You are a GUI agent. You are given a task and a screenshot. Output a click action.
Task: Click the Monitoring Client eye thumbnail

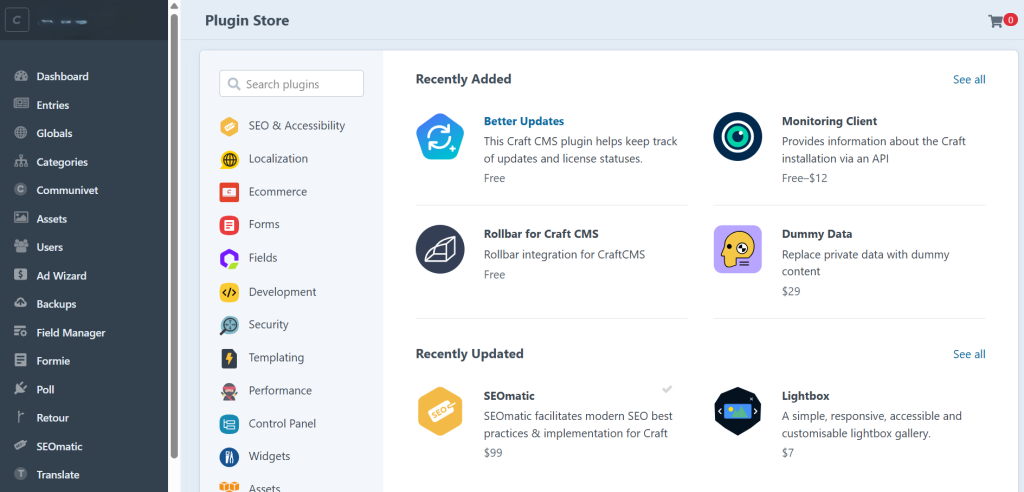click(738, 137)
